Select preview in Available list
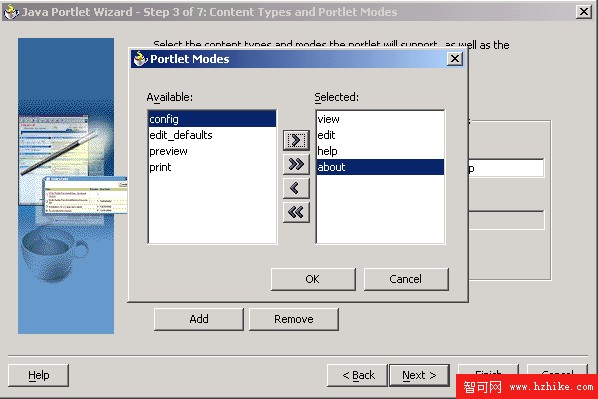Viewport: 598px width, 399px height. tap(212, 151)
